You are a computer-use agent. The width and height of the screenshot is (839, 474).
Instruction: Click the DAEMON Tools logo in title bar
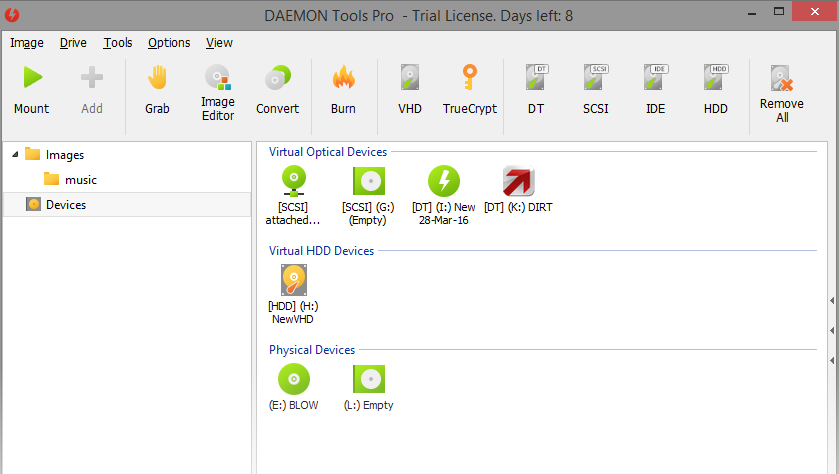(12, 15)
